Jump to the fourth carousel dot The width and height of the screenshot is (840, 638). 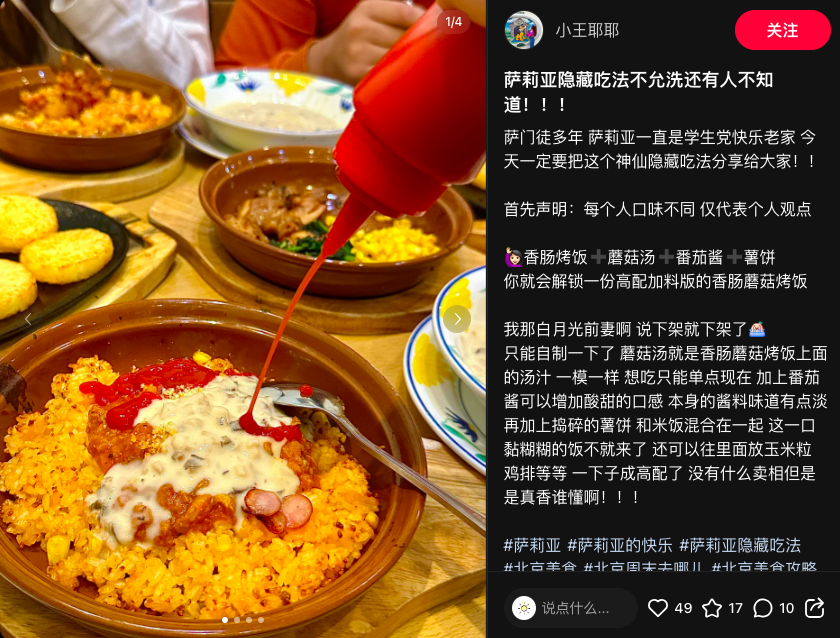(x=261, y=620)
